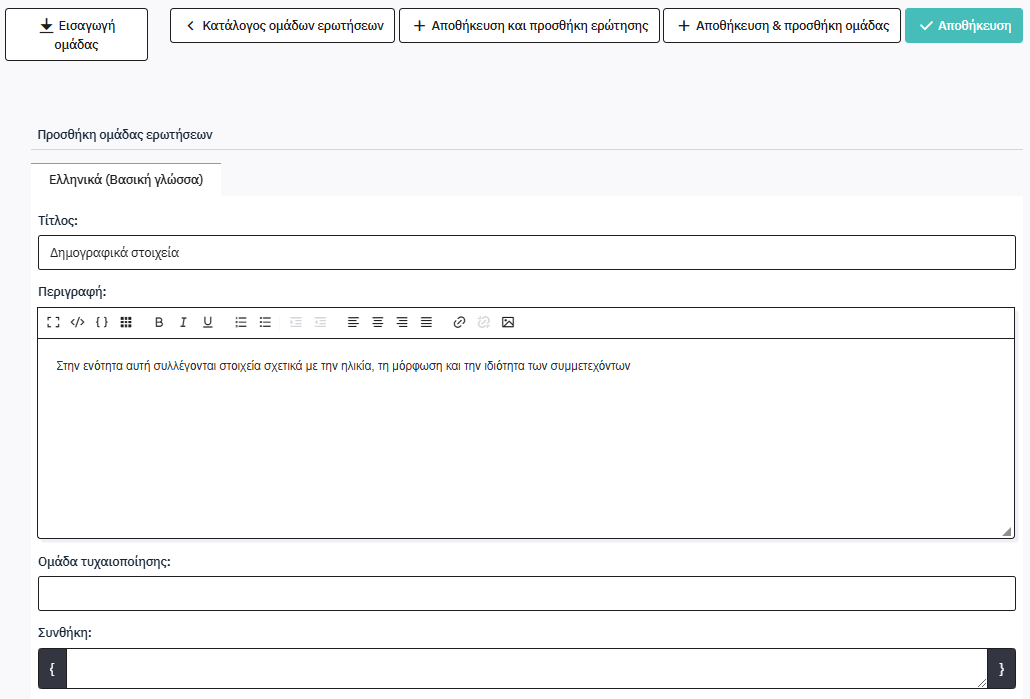
Task: Click the Ομάδα τυχαιοποίησης label
Action: tap(104, 562)
